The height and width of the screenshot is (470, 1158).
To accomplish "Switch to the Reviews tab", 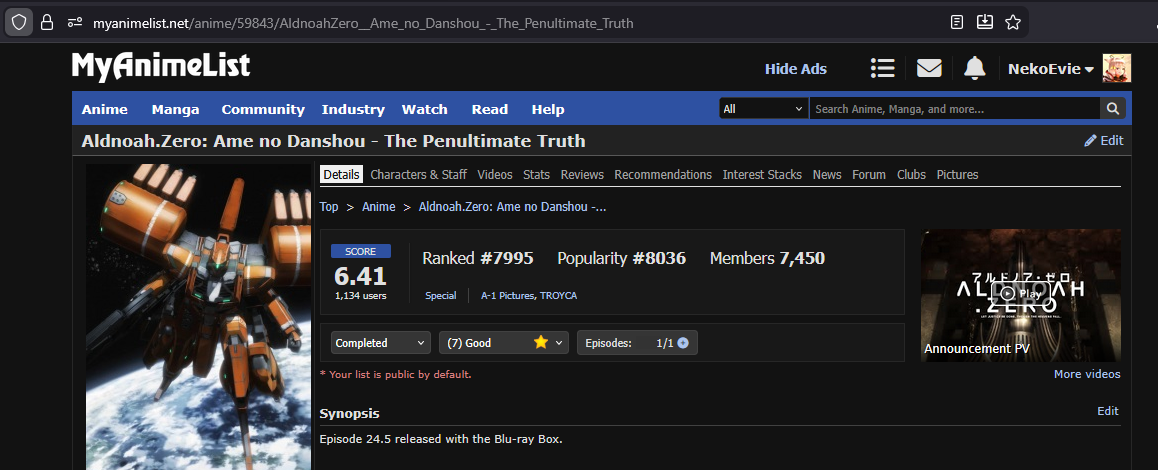I will click(582, 174).
